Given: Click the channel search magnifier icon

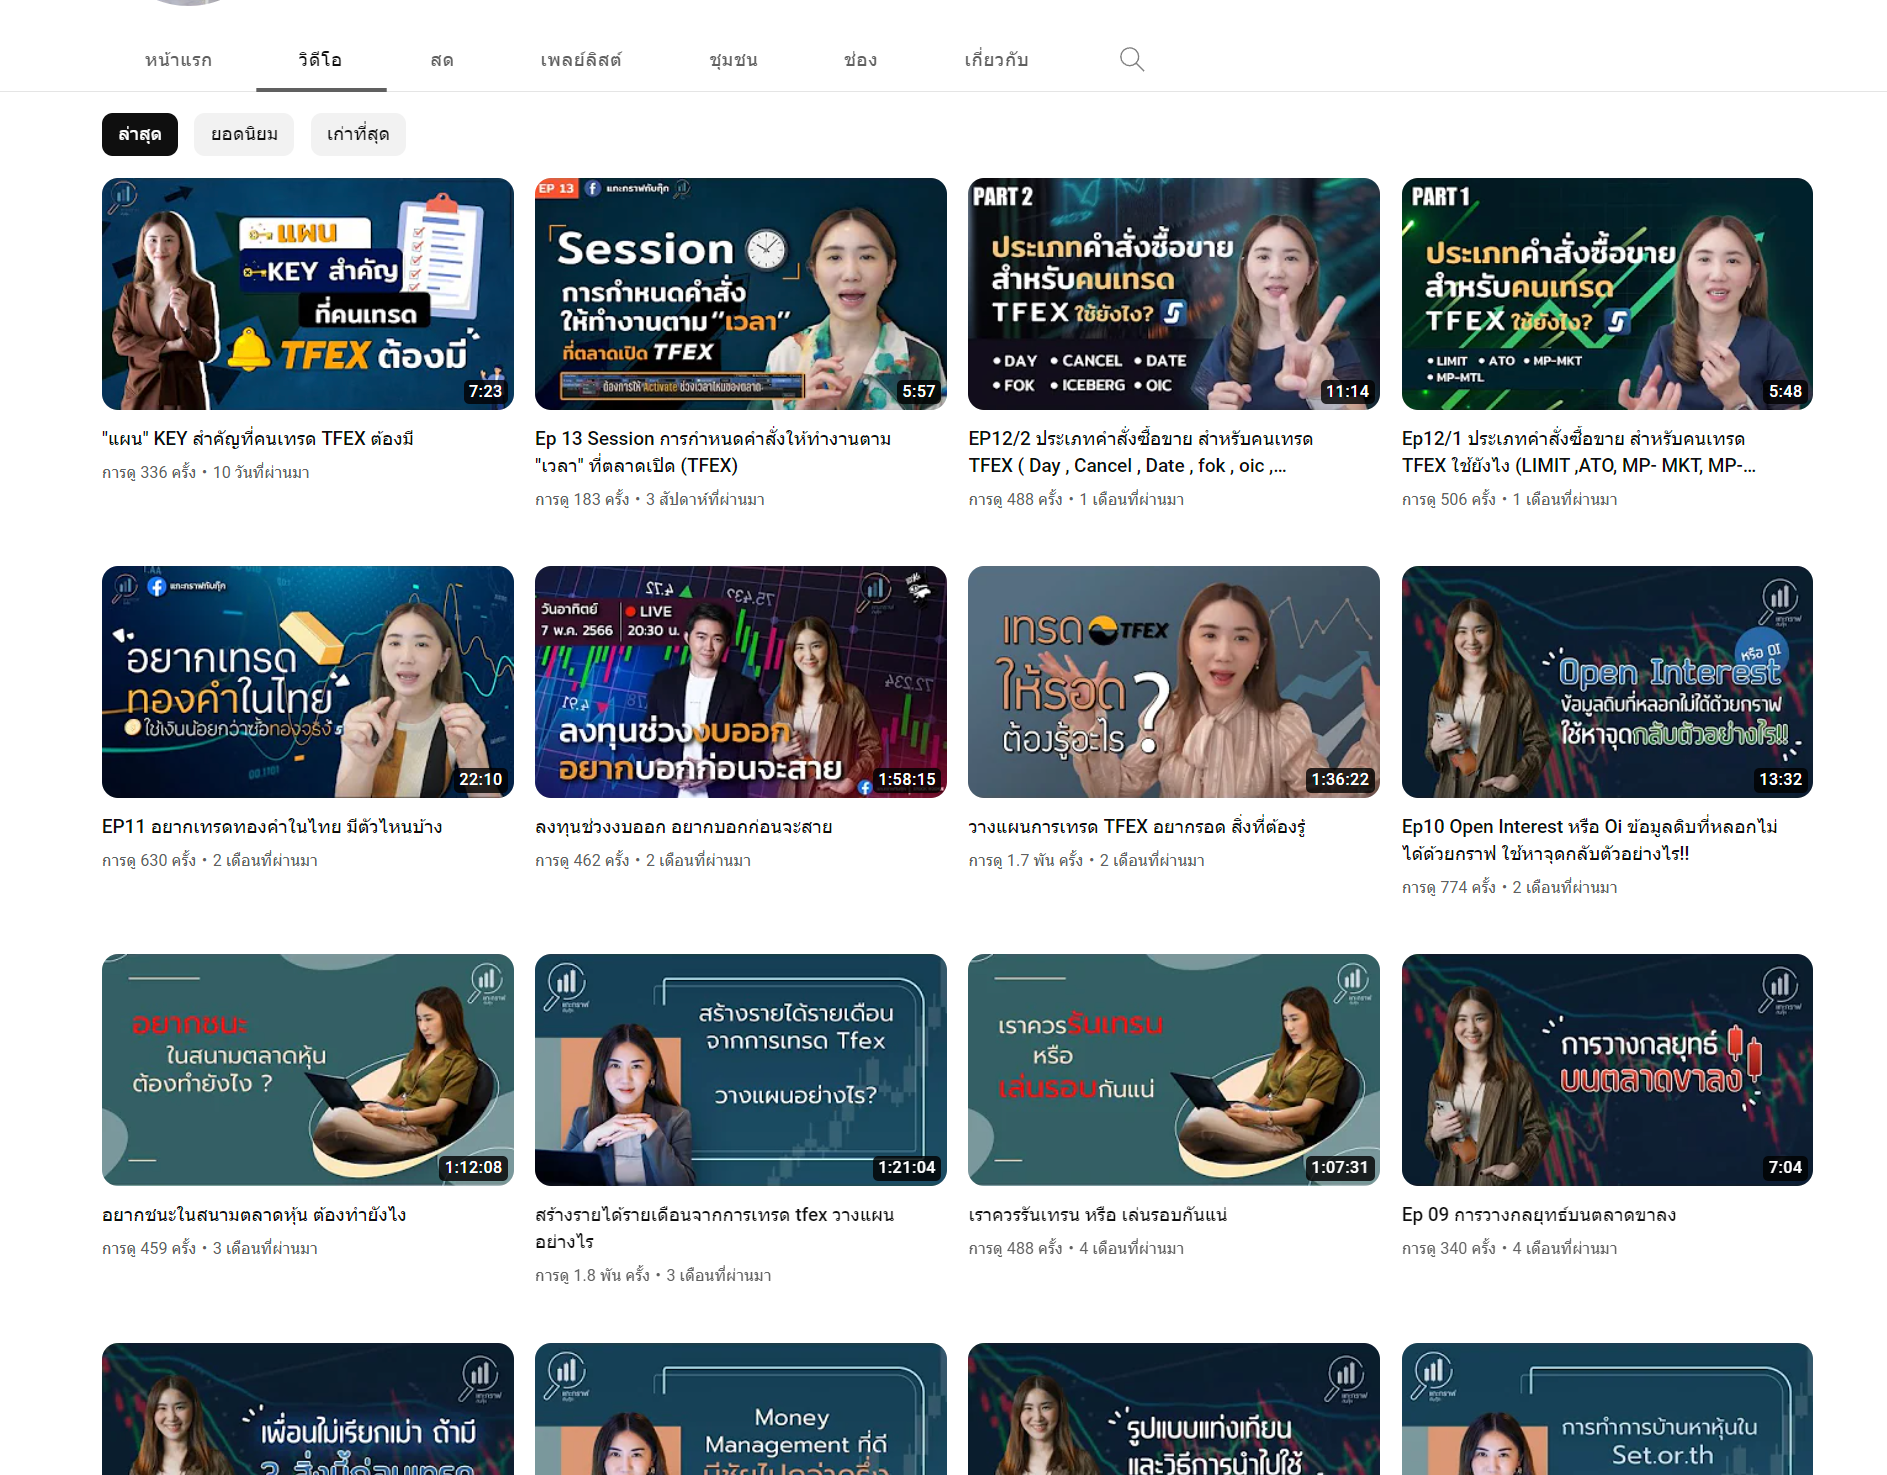Looking at the screenshot, I should (1131, 59).
